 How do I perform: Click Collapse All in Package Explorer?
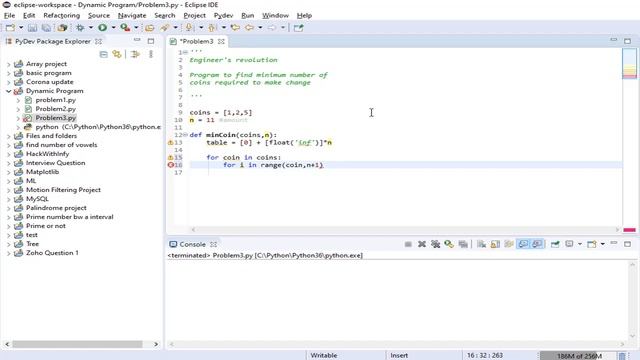point(103,54)
